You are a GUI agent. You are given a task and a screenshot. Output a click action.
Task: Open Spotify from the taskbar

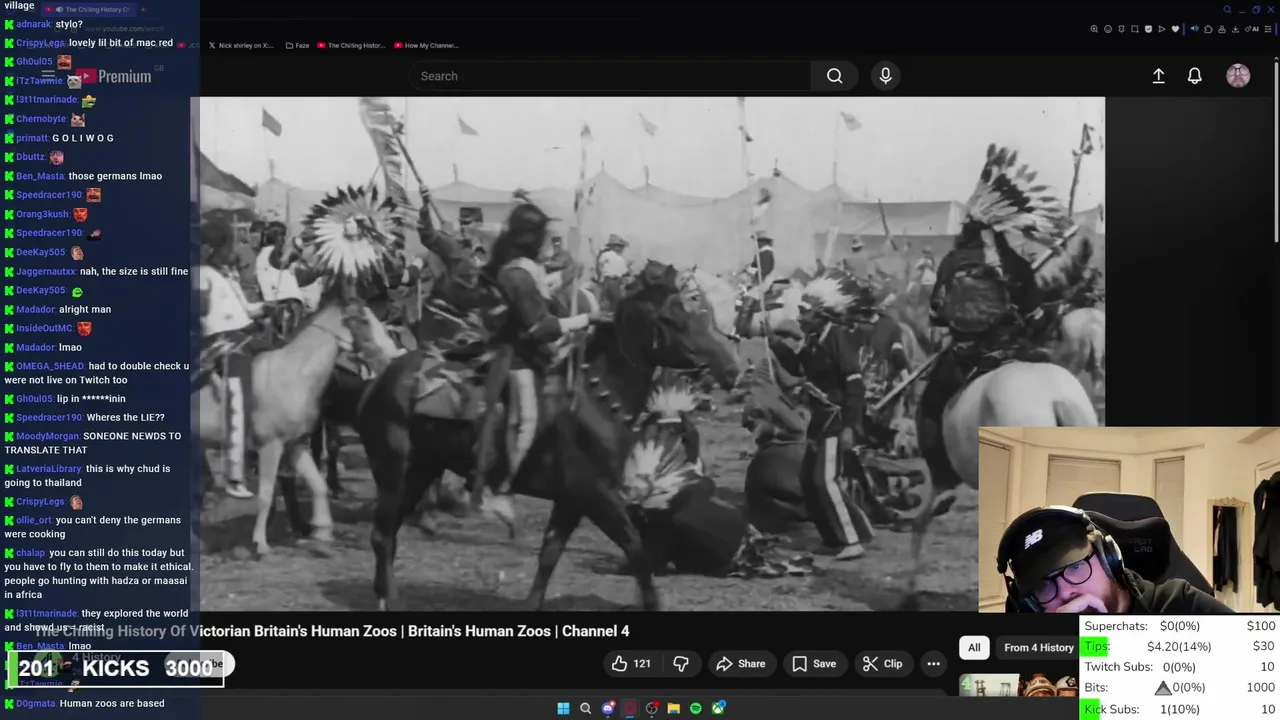coord(696,708)
